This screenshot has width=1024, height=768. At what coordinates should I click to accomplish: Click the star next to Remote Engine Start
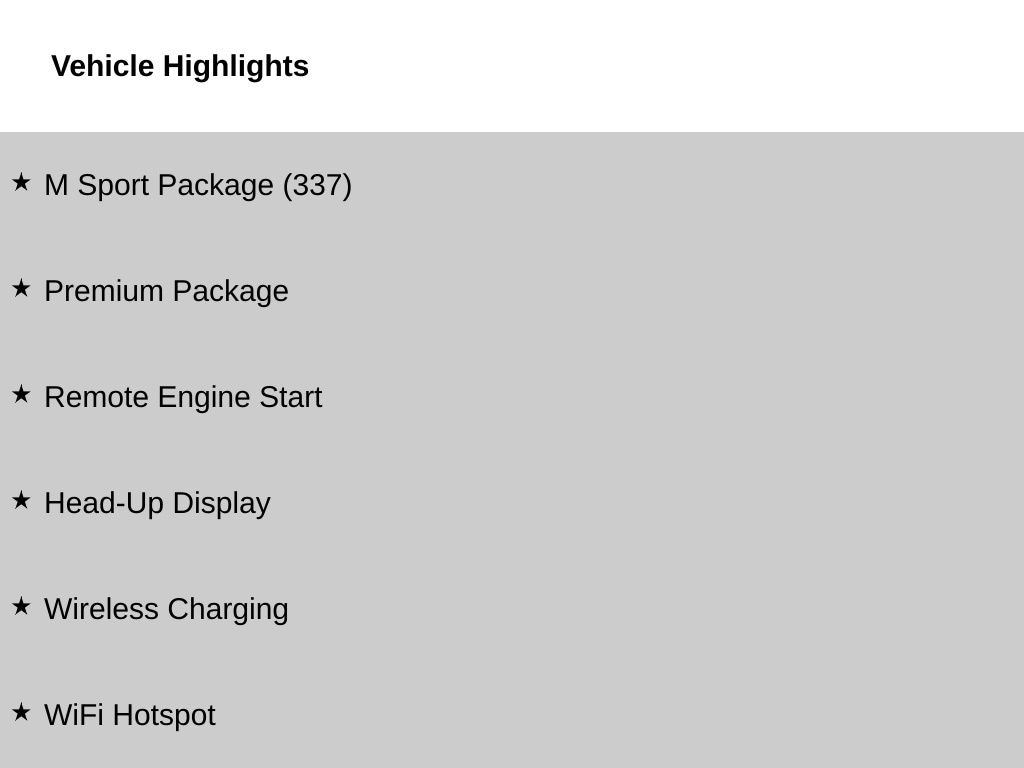tap(21, 394)
